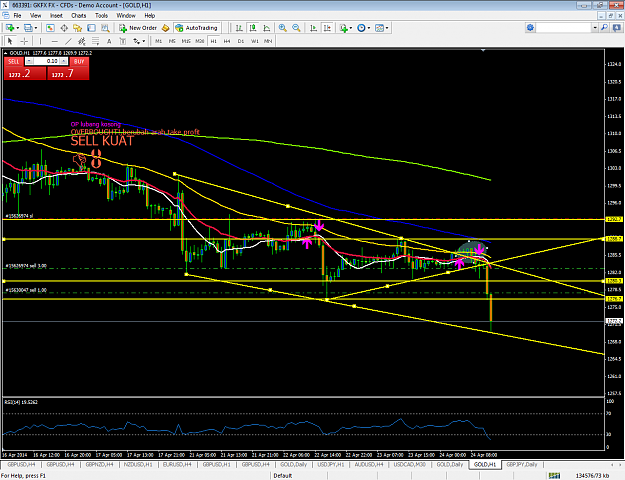625x480 pixels.
Task: Click the red SELL one-click button
Action: [14, 61]
